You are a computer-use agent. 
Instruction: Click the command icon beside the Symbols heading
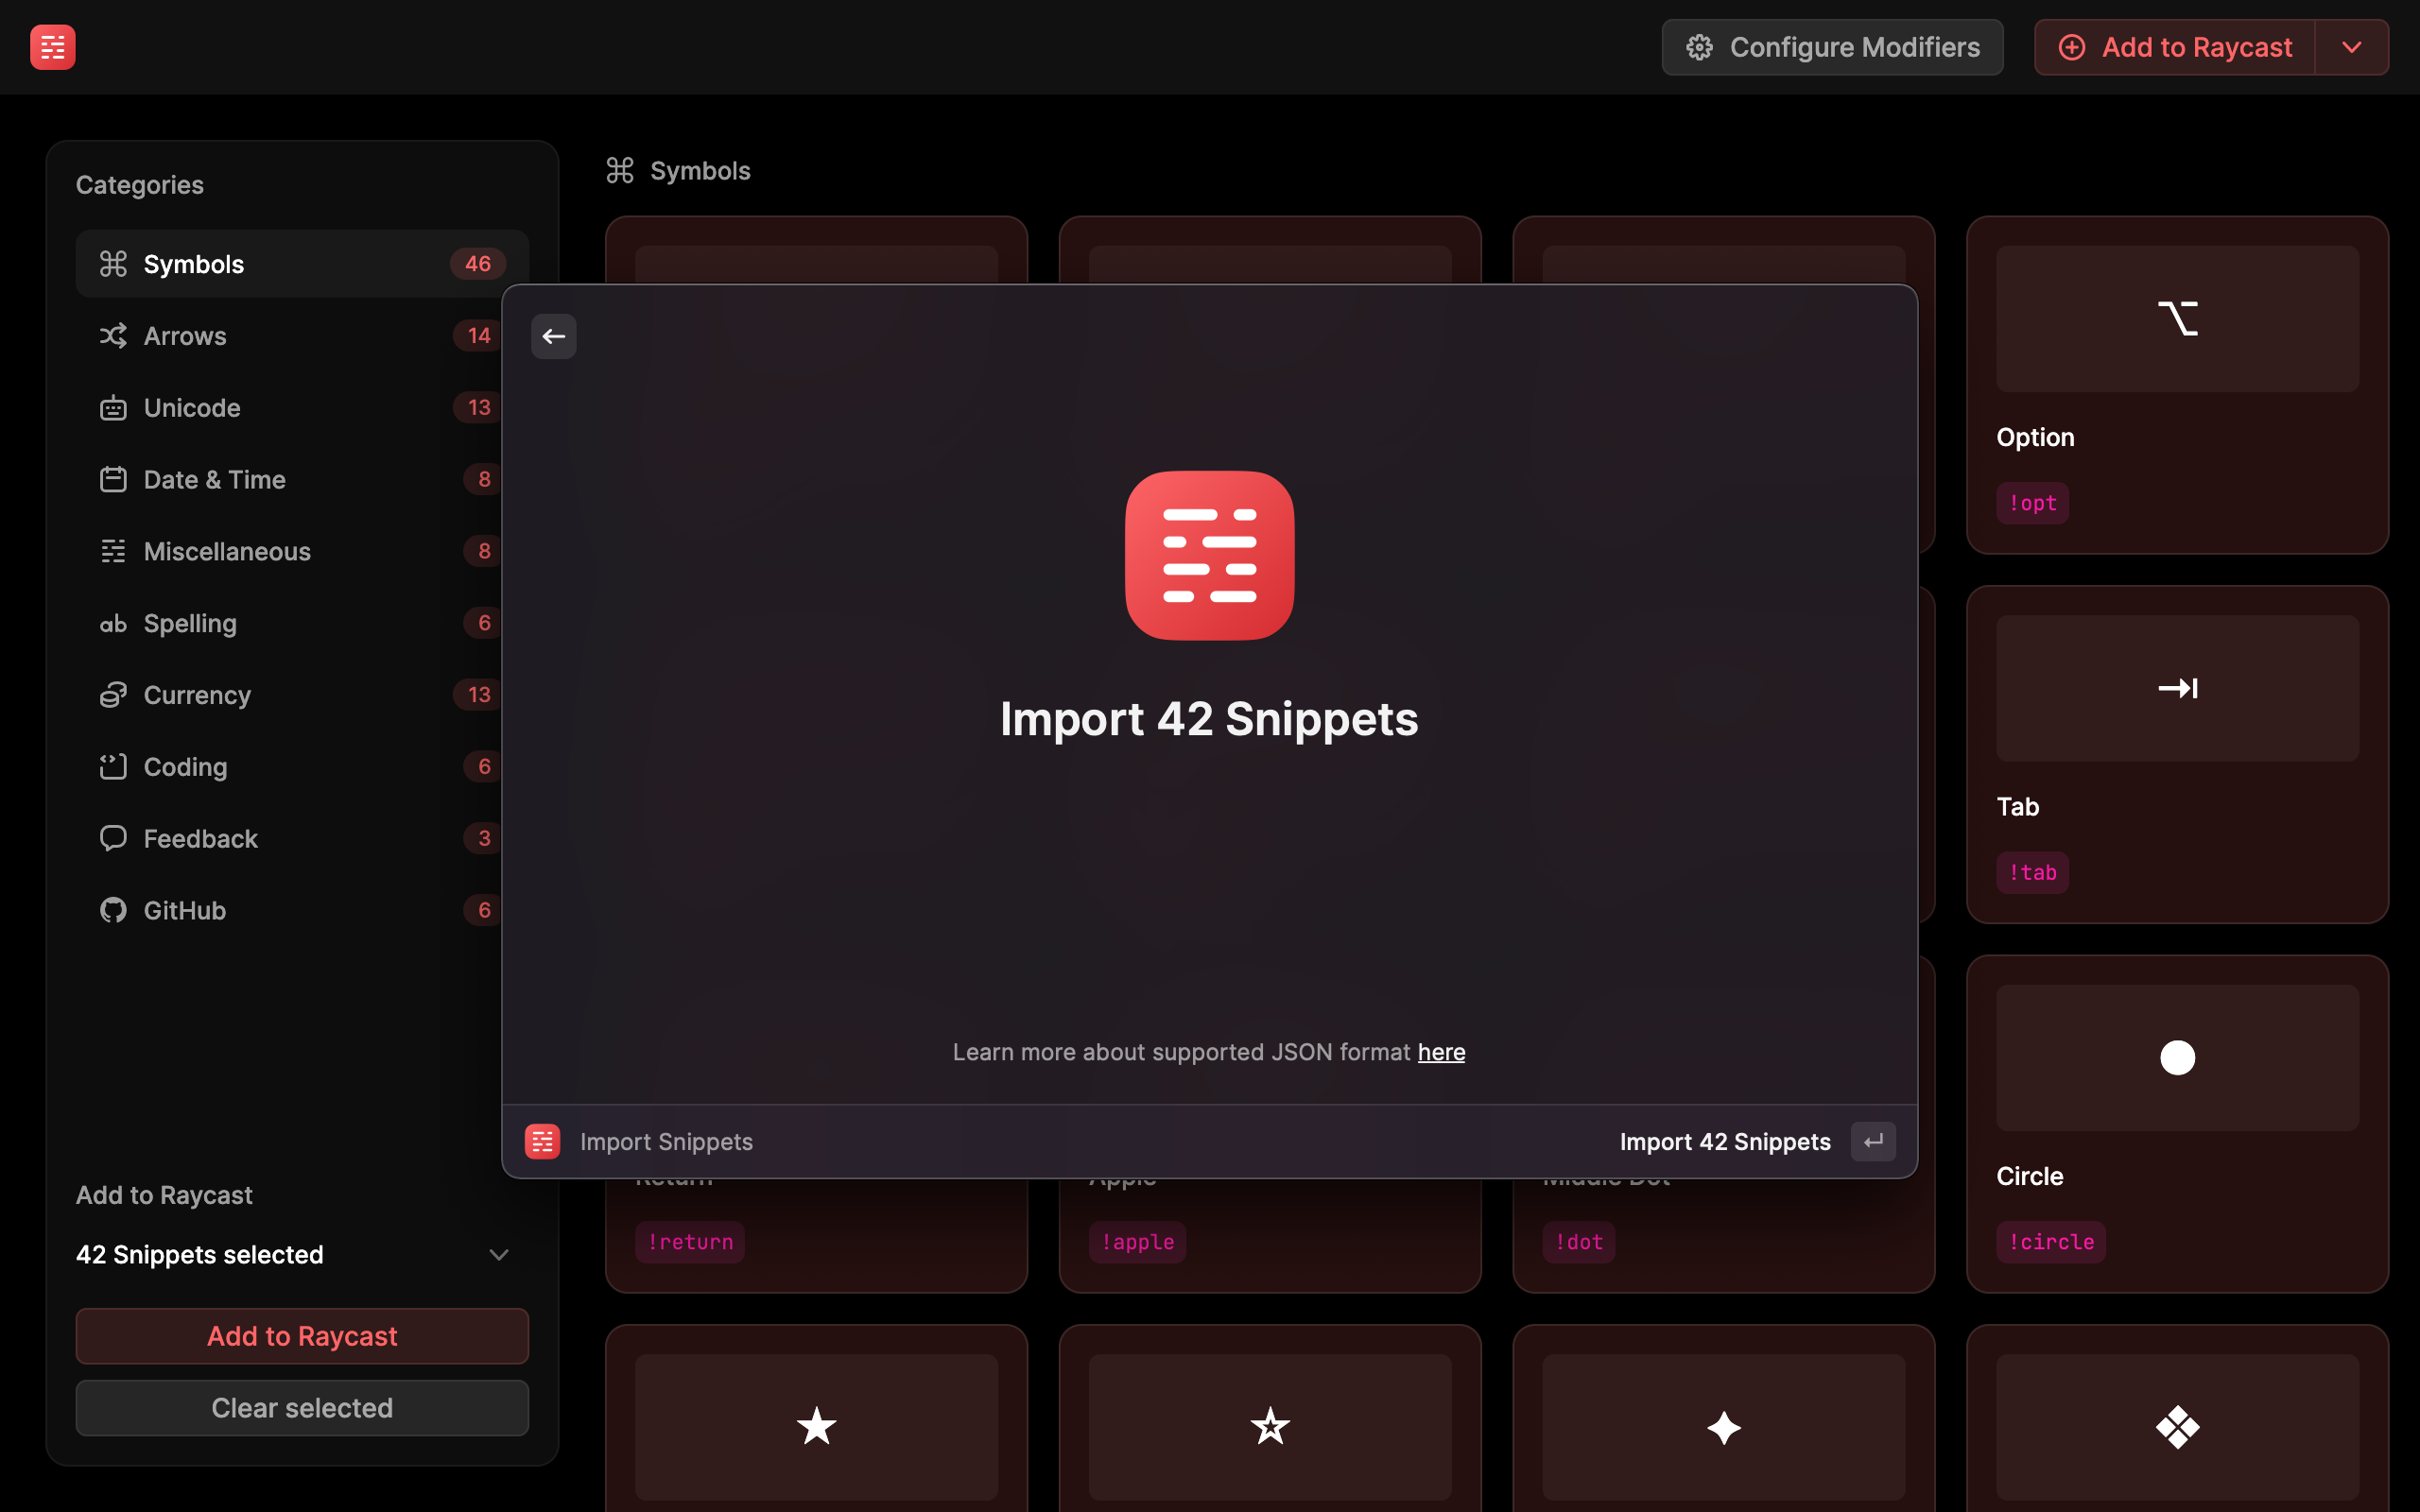tap(620, 171)
